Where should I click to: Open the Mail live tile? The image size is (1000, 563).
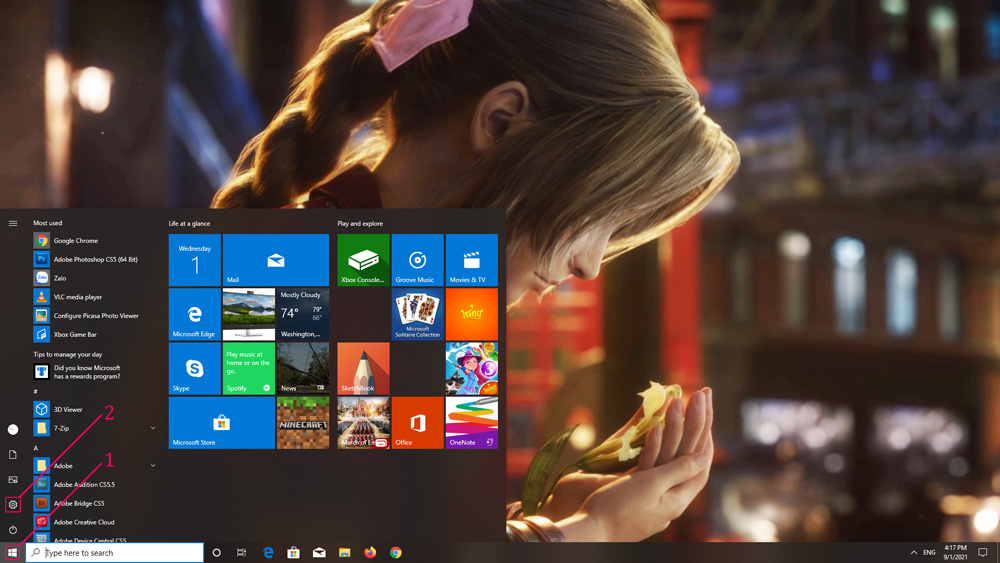coord(276,260)
